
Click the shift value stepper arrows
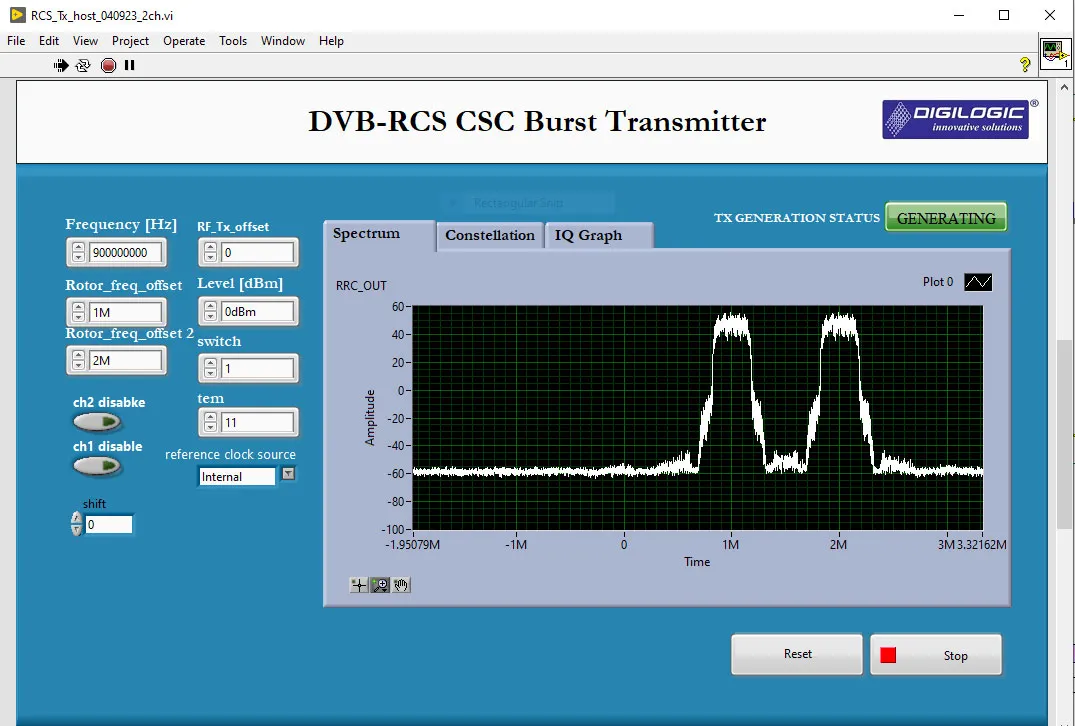tap(77, 524)
